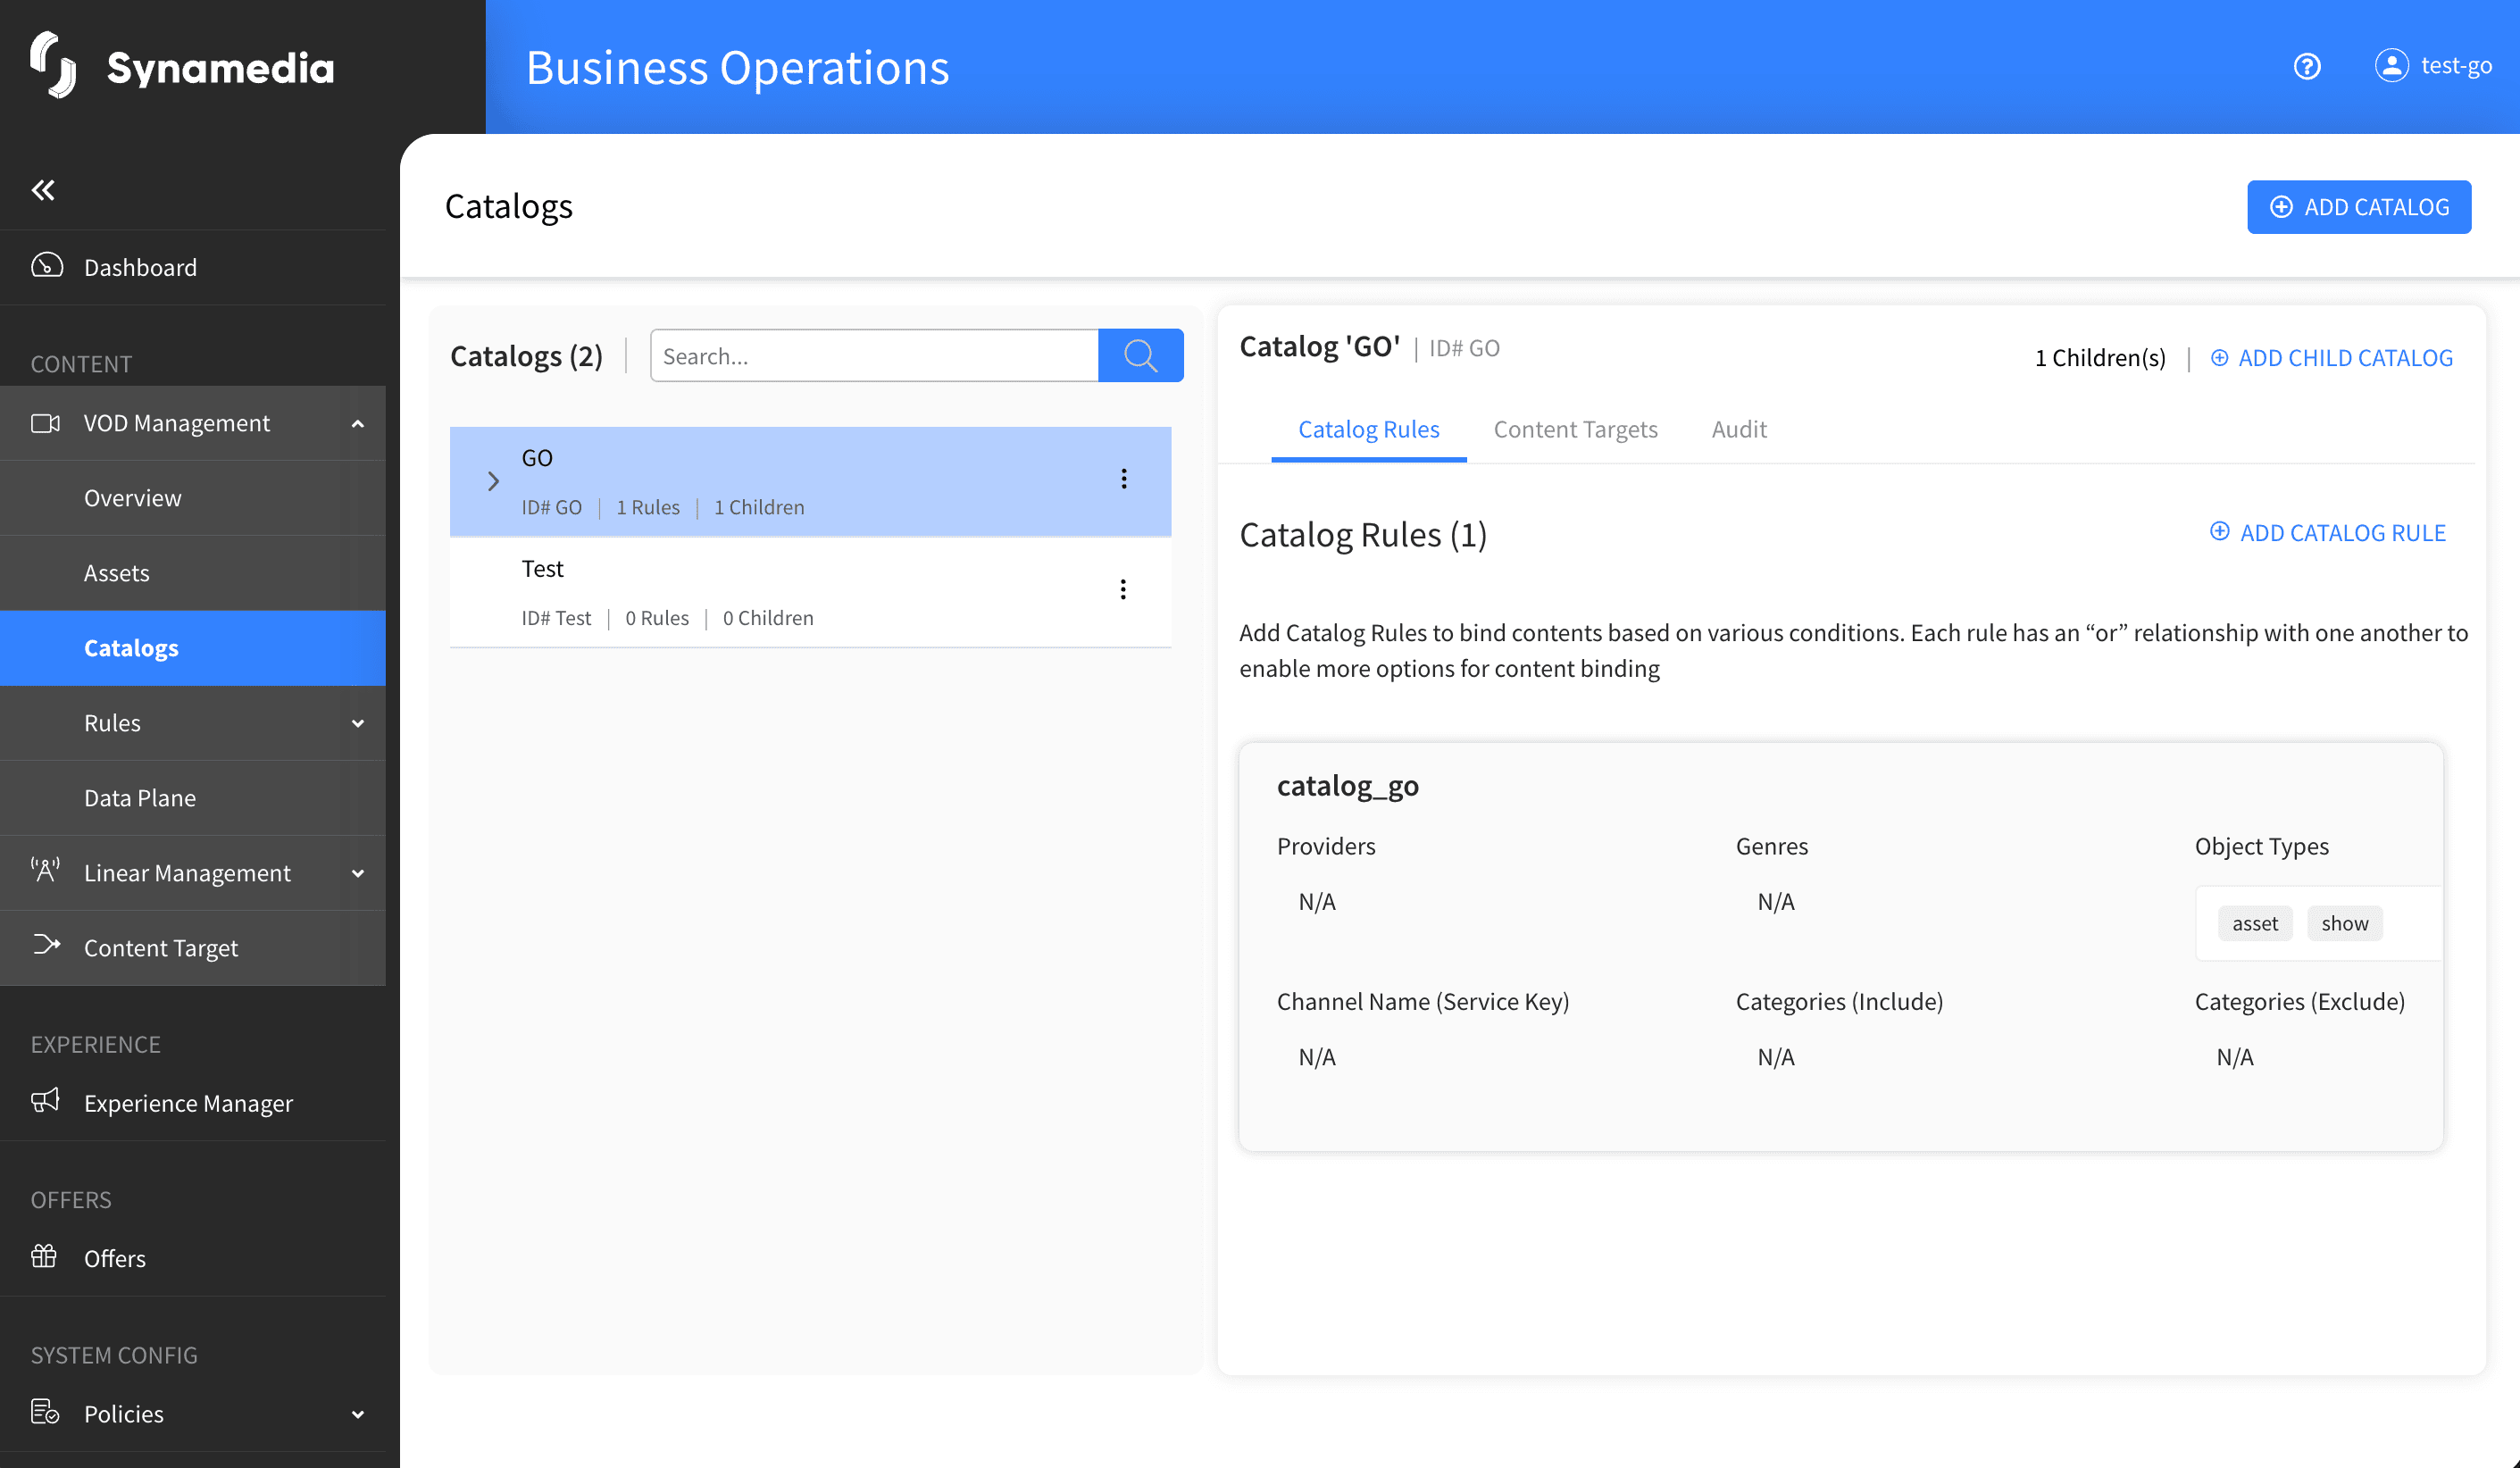Click the VOD Management camera icon
Image resolution: width=2520 pixels, height=1468 pixels.
point(46,423)
